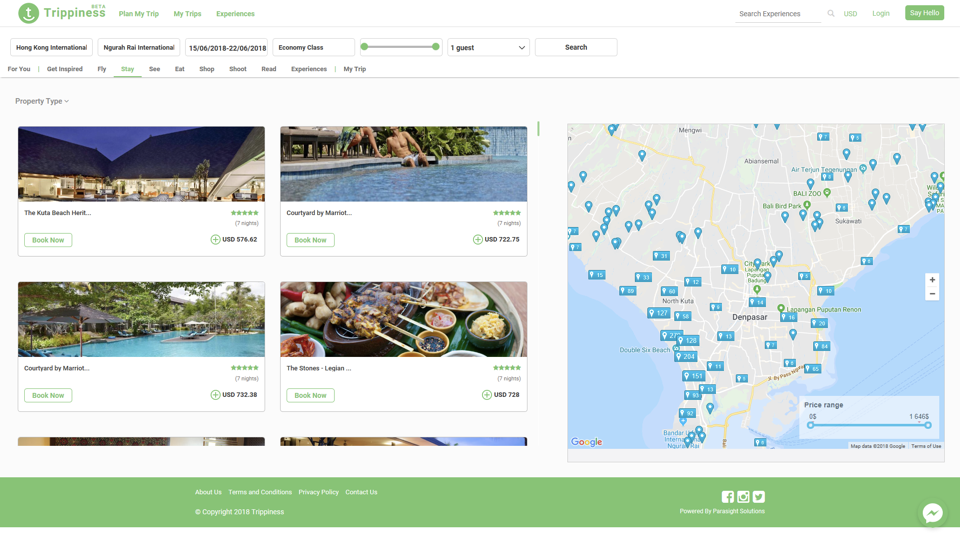Click the Login link
This screenshot has height=540, width=960.
880,13
